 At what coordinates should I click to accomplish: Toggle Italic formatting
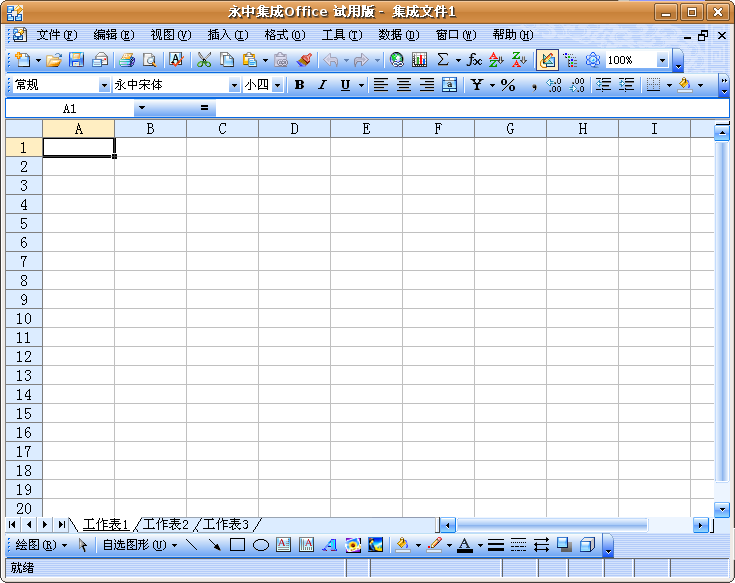(322, 85)
